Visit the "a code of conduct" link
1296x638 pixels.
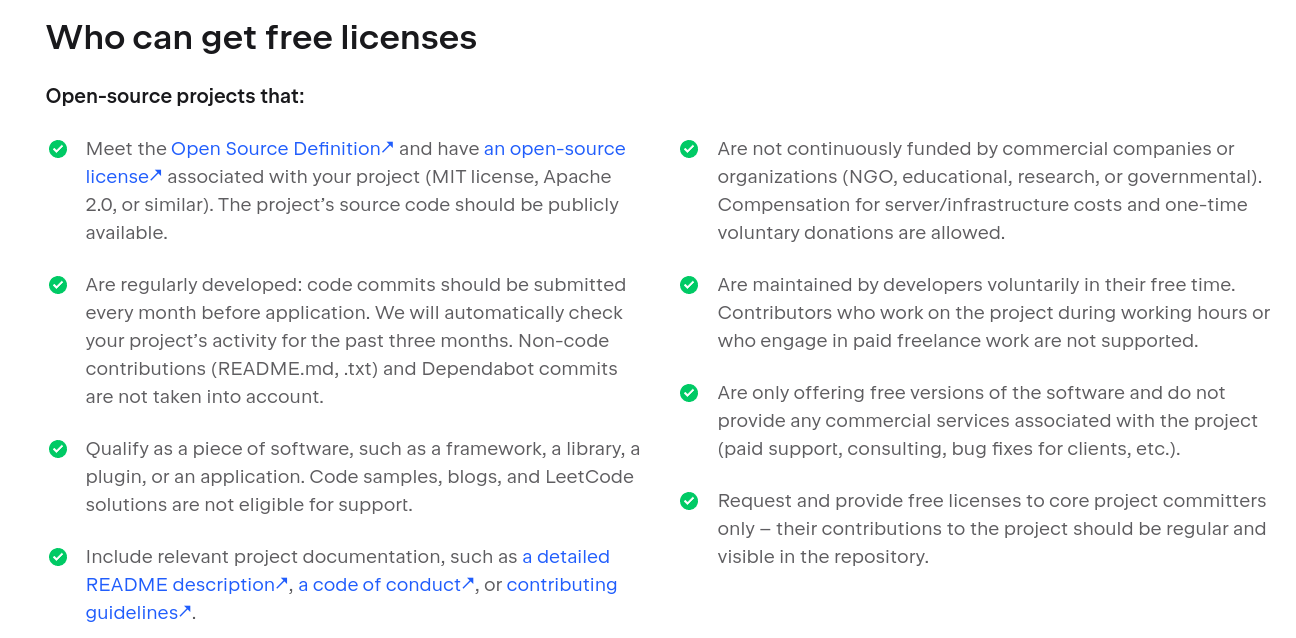[379, 585]
